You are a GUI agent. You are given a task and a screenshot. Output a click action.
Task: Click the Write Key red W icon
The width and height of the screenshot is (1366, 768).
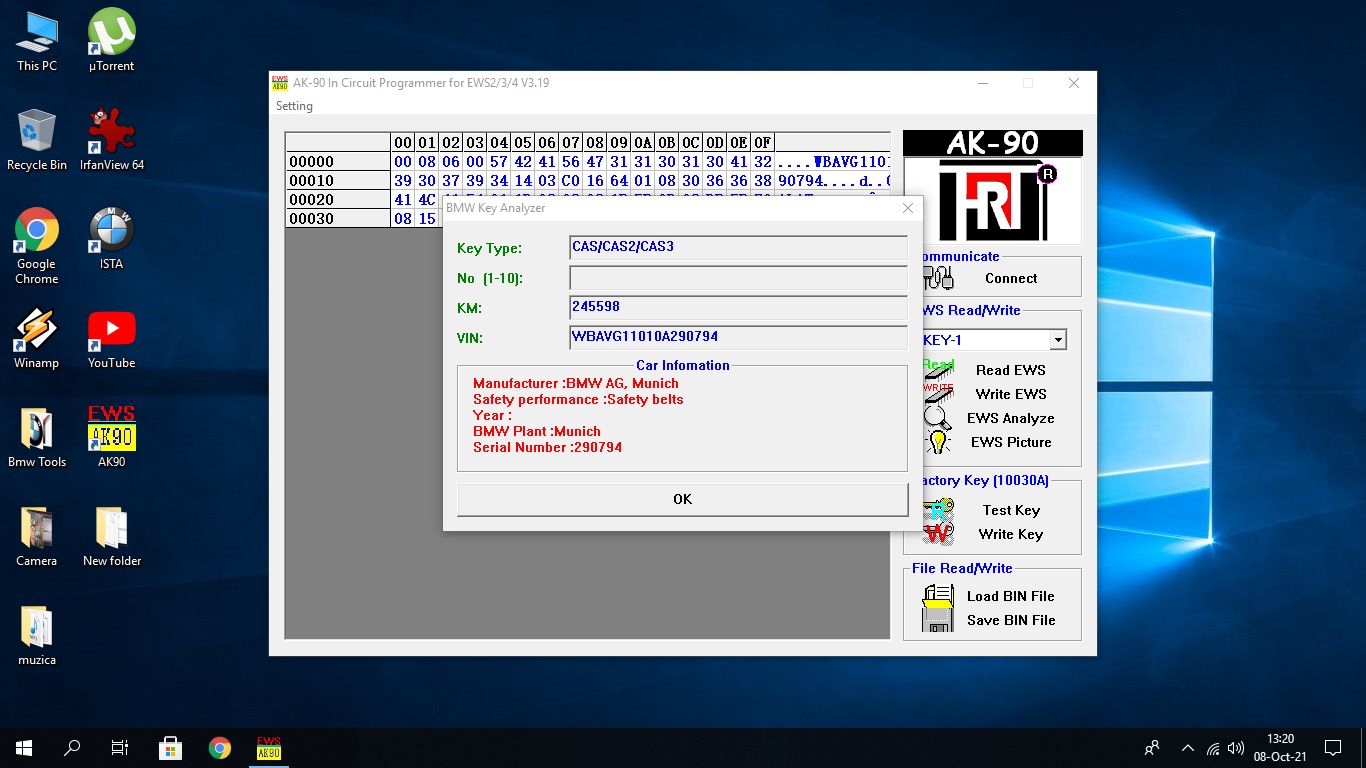pos(938,533)
